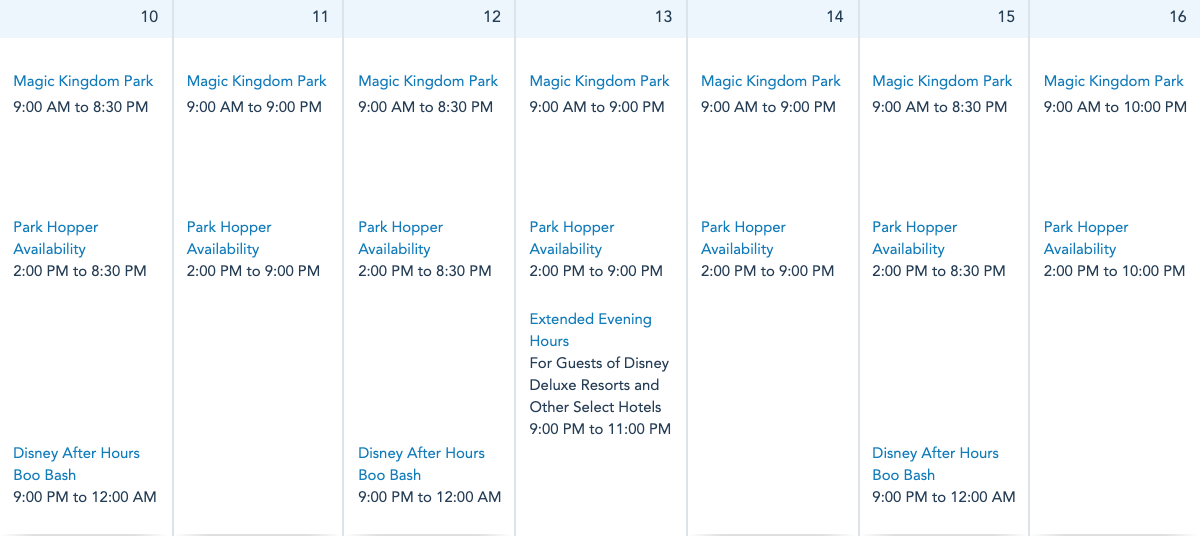Image resolution: width=1202 pixels, height=536 pixels.
Task: Click Disney After Hours Boo Bash on day 12
Action: point(421,464)
